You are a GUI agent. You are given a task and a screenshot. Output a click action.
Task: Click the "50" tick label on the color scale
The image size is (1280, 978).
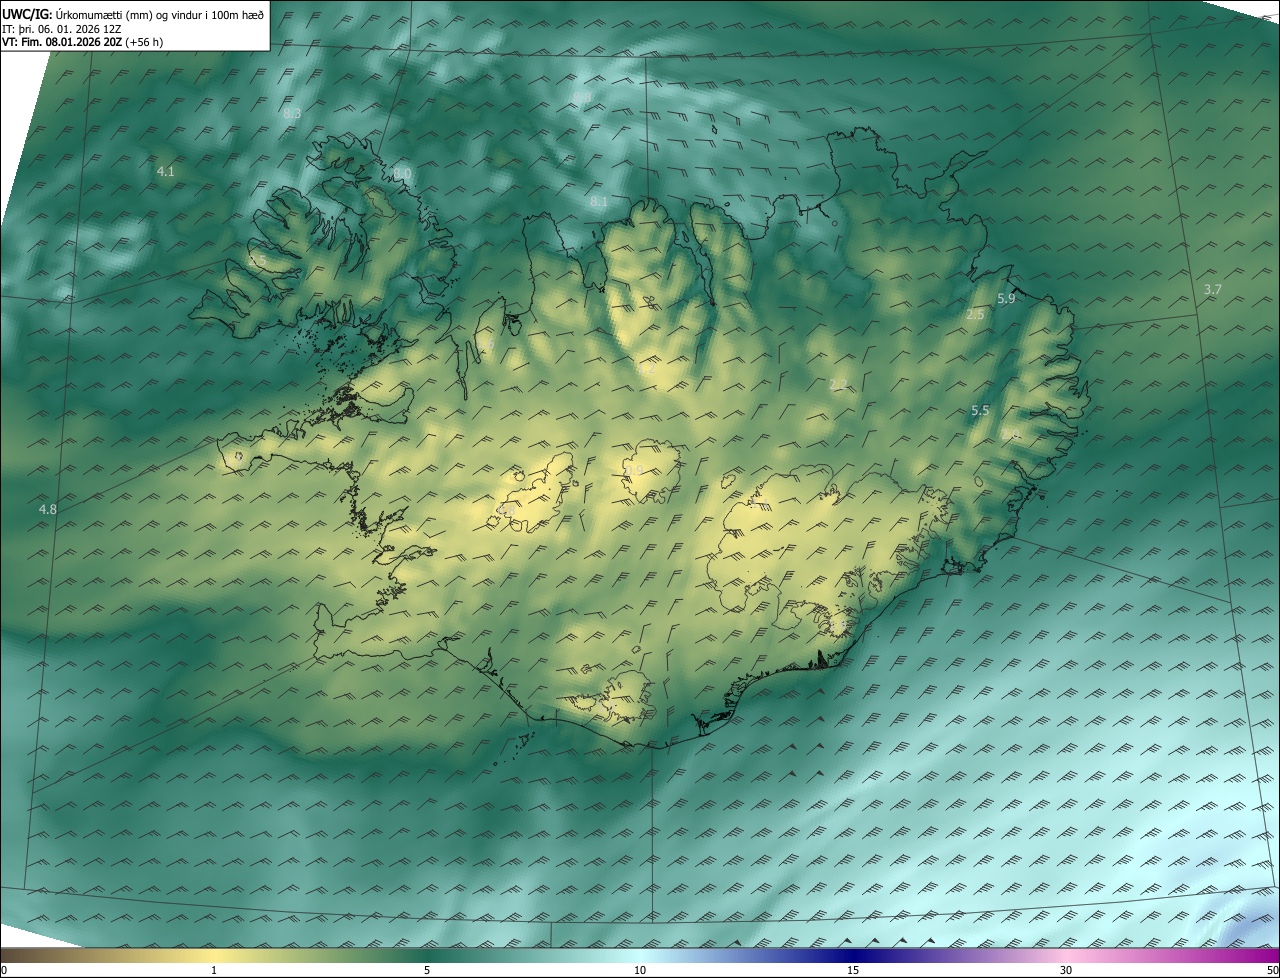(1272, 970)
